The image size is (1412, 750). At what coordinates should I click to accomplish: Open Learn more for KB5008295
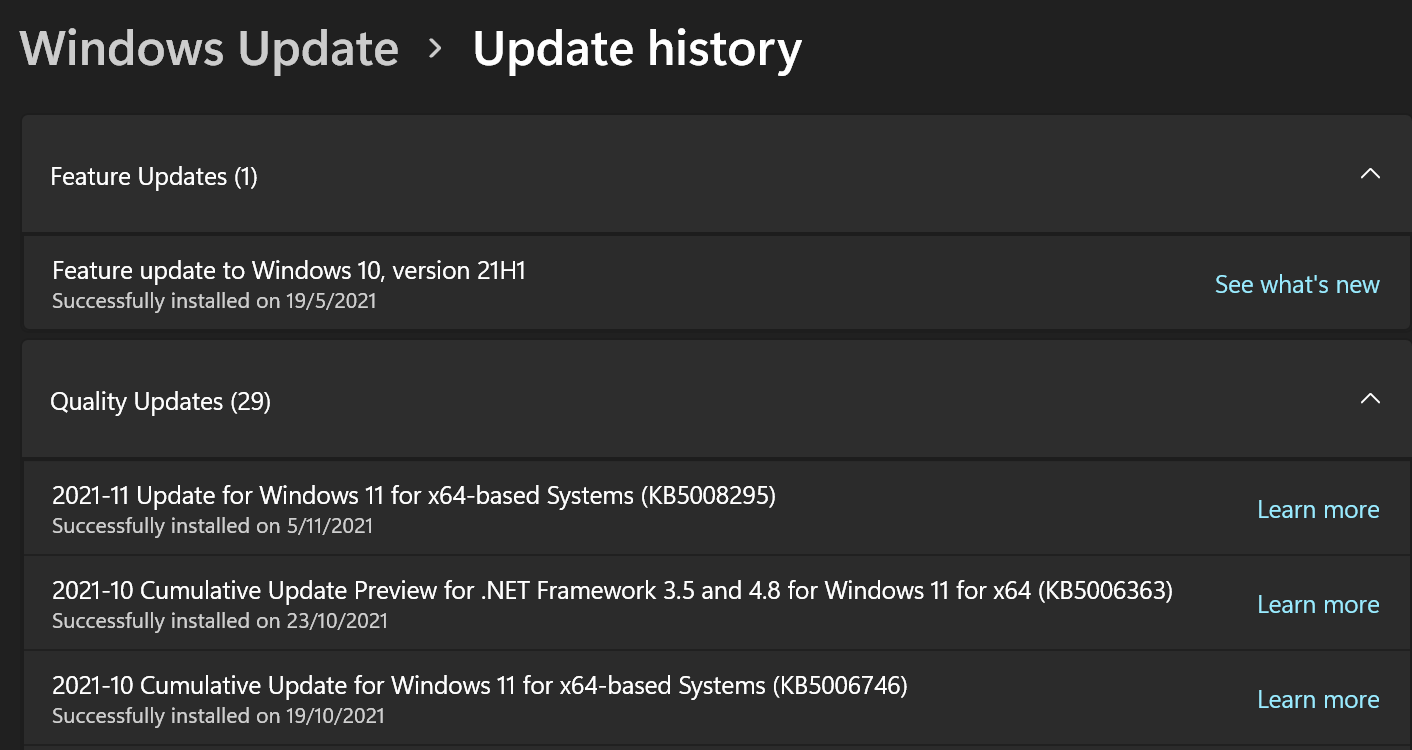tap(1318, 510)
